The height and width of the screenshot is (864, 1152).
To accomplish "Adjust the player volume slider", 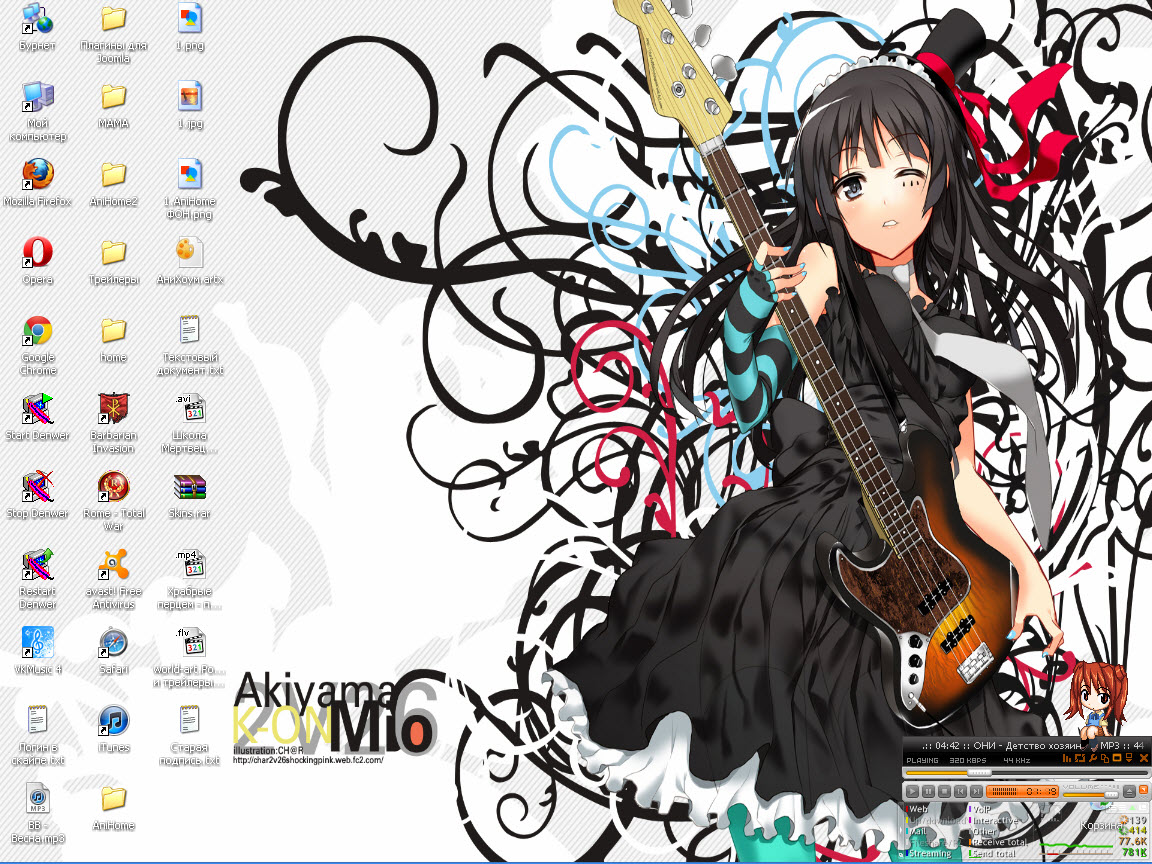I will pos(1091,795).
